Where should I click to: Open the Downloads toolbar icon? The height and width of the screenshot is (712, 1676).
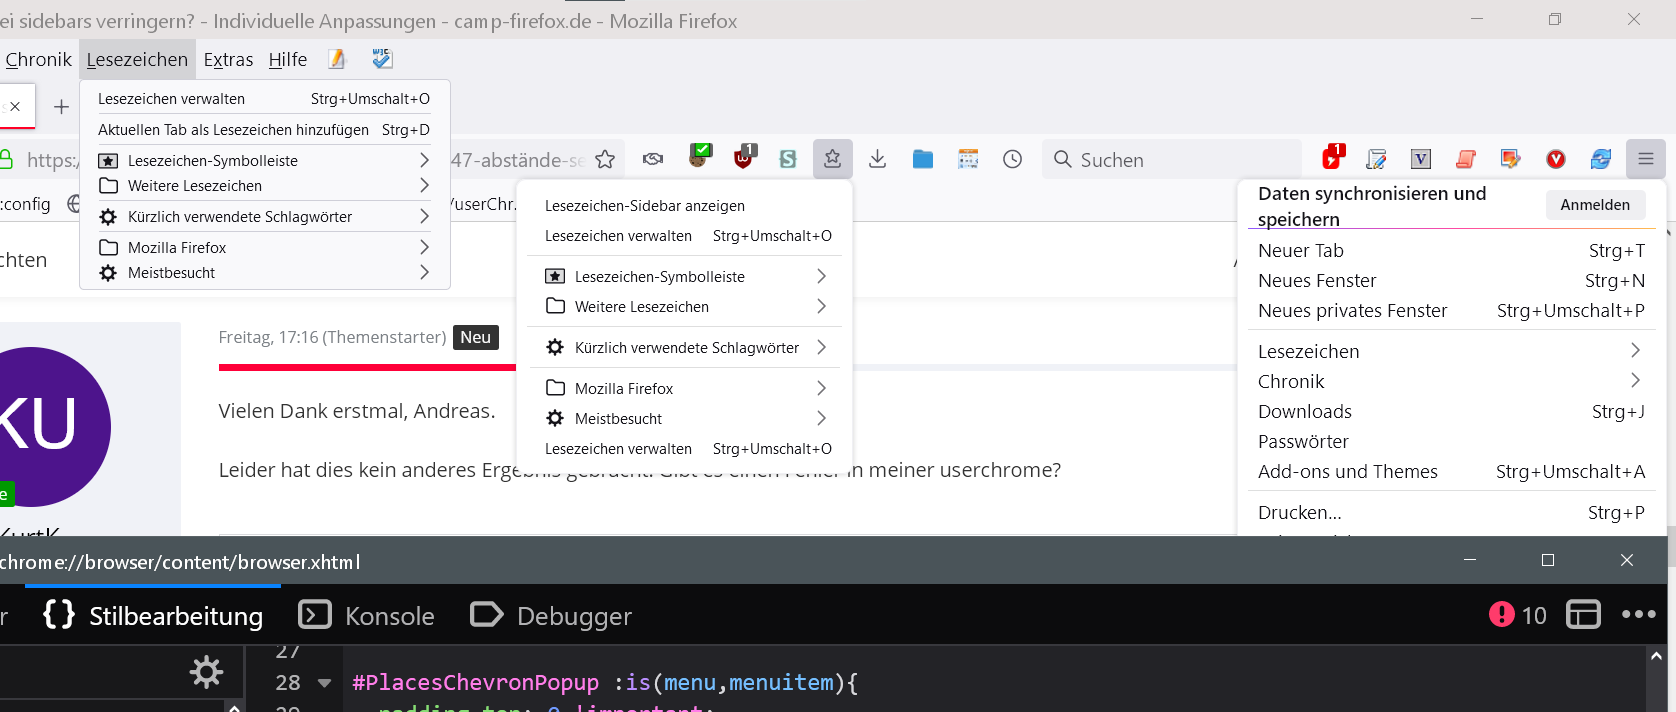(877, 160)
